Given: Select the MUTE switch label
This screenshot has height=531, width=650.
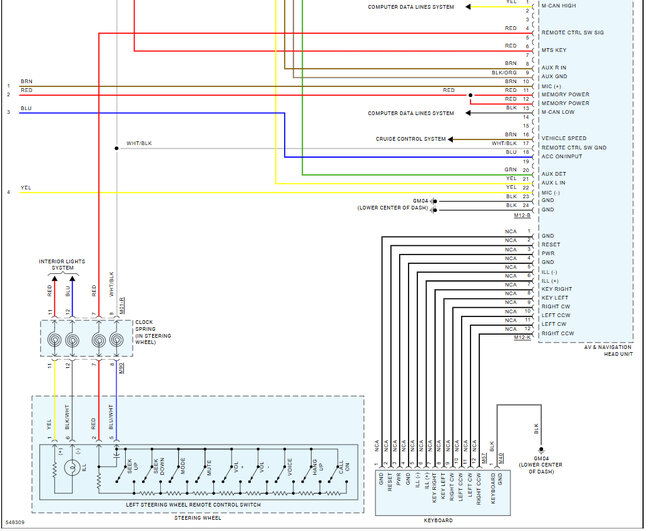Looking at the screenshot, I should click(x=209, y=468).
